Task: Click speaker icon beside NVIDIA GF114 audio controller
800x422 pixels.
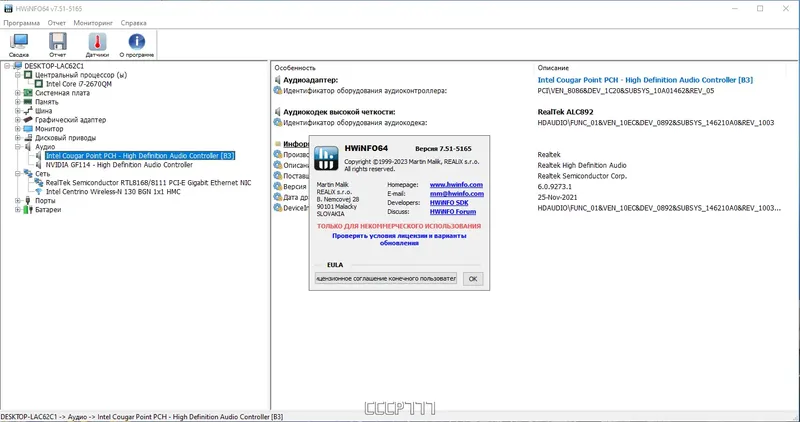Action: coord(39,165)
